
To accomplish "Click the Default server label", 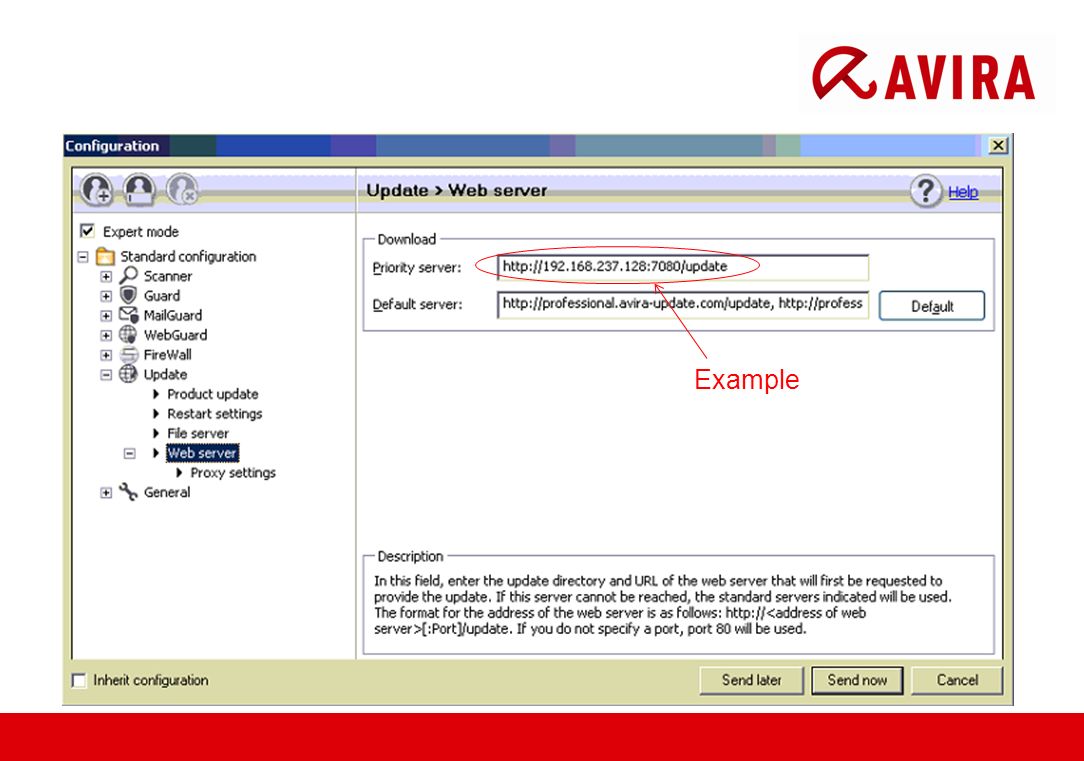I will pos(417,305).
